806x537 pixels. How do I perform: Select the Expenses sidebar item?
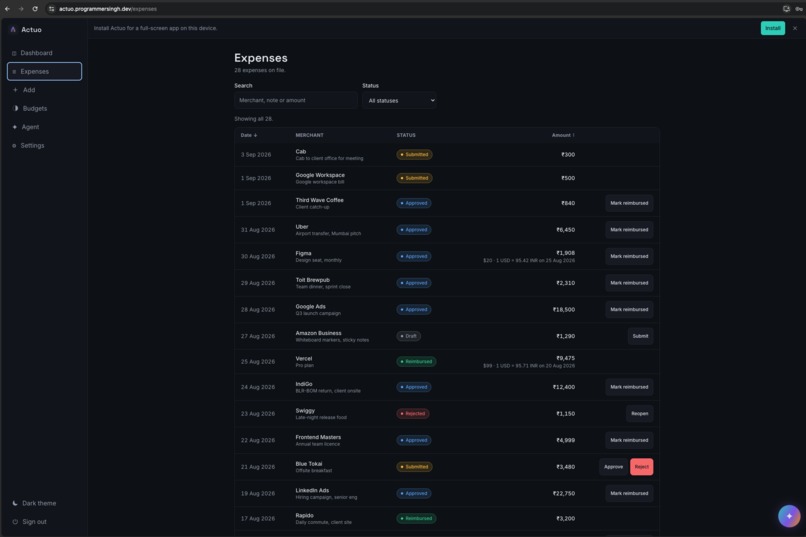44,71
